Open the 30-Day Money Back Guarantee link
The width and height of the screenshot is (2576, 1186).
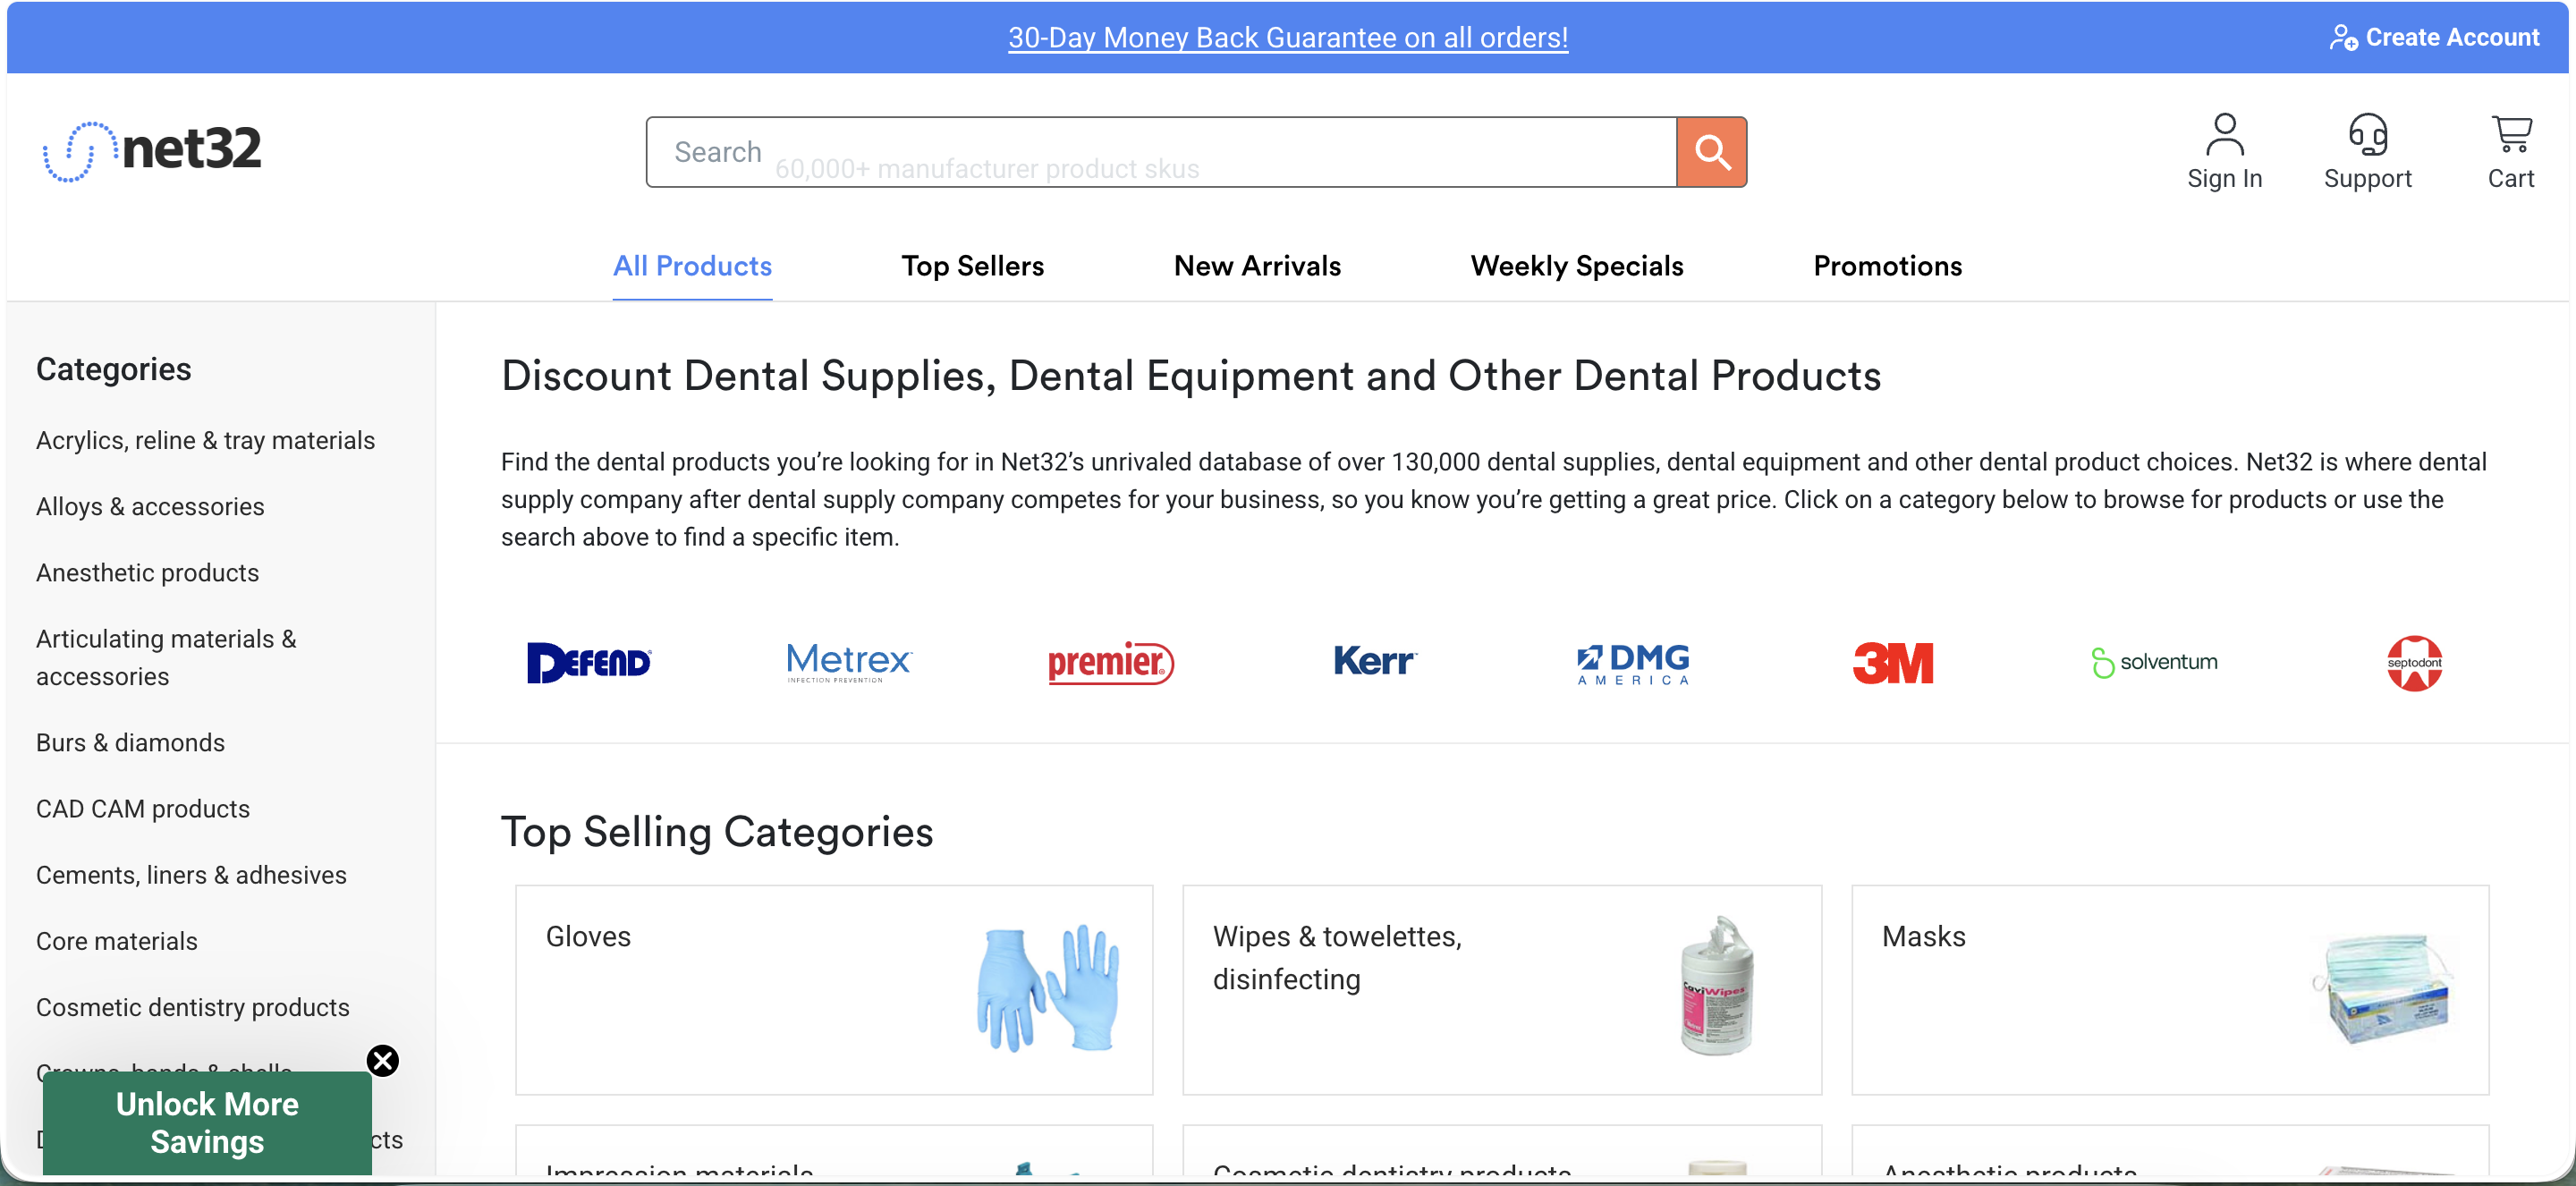point(1287,38)
